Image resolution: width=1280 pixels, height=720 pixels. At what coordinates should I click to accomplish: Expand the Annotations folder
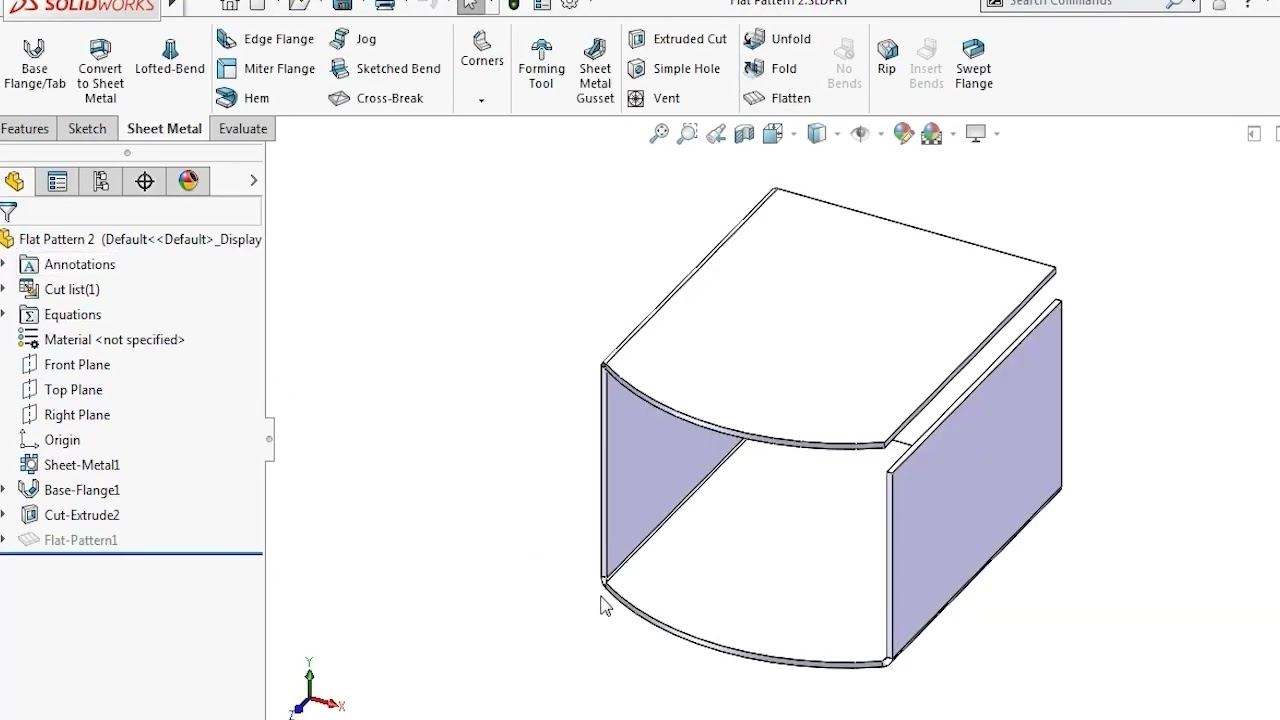coord(4,264)
